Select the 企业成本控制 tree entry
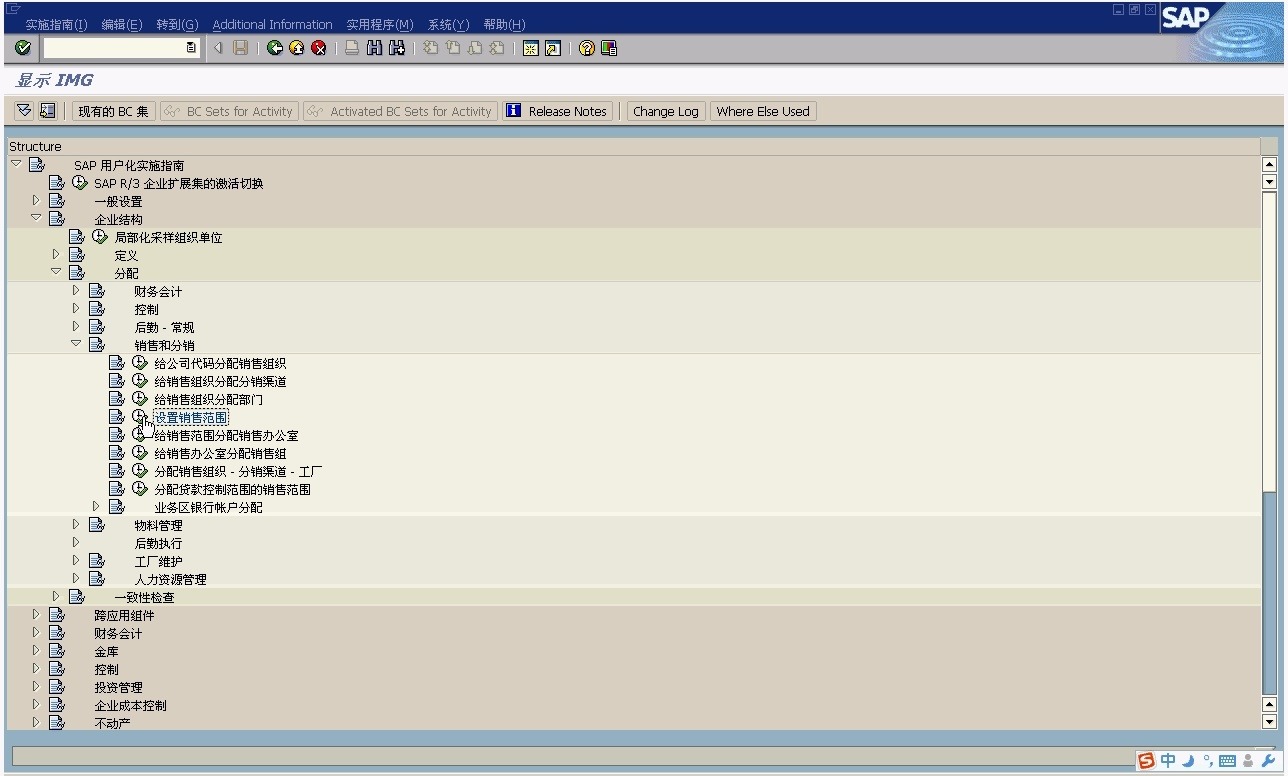Screen dimensions: 1288x776 click(x=130, y=705)
